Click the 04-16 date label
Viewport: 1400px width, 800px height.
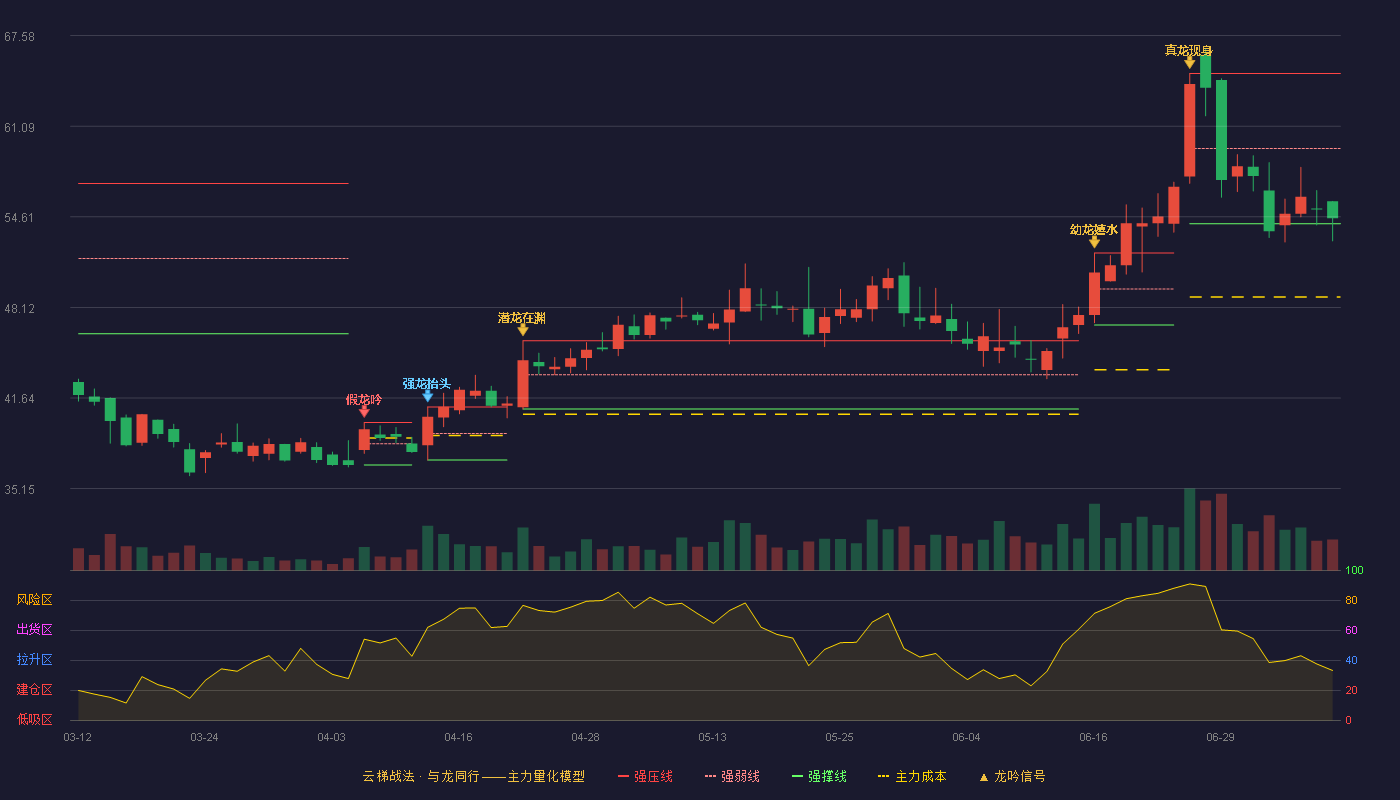point(458,737)
